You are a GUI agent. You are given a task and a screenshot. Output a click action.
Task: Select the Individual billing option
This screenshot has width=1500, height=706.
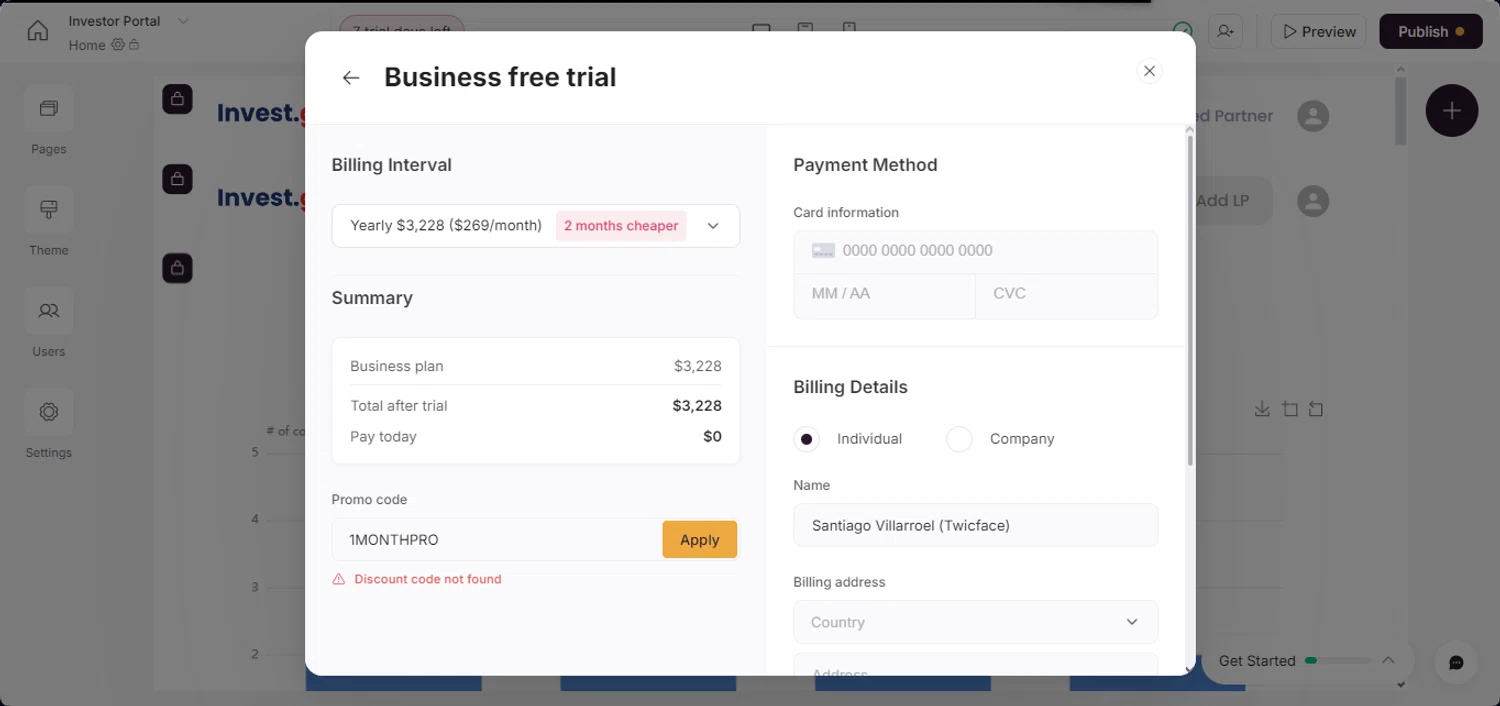[x=806, y=439]
